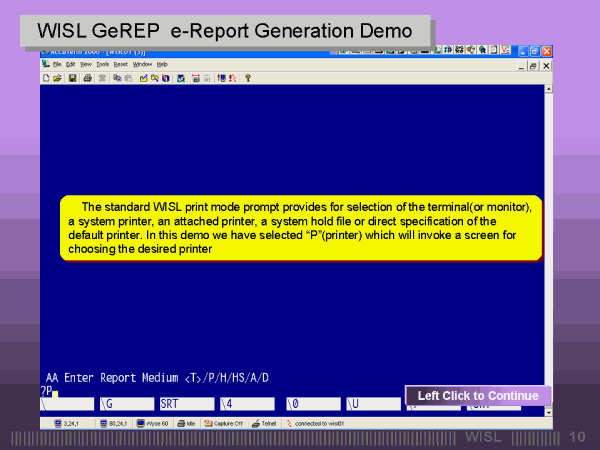Open the Window menu
600x450 pixels.
click(x=142, y=64)
